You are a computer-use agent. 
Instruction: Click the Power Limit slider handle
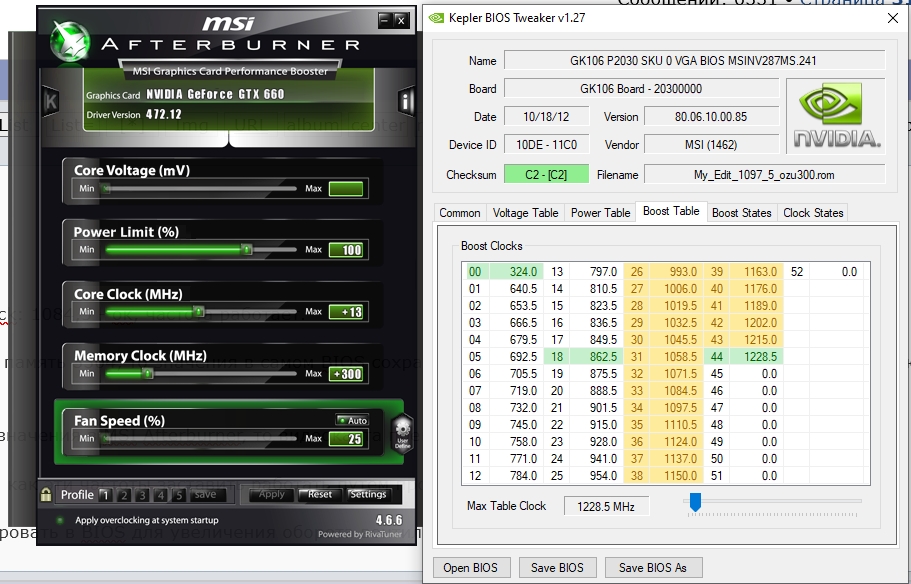point(247,250)
